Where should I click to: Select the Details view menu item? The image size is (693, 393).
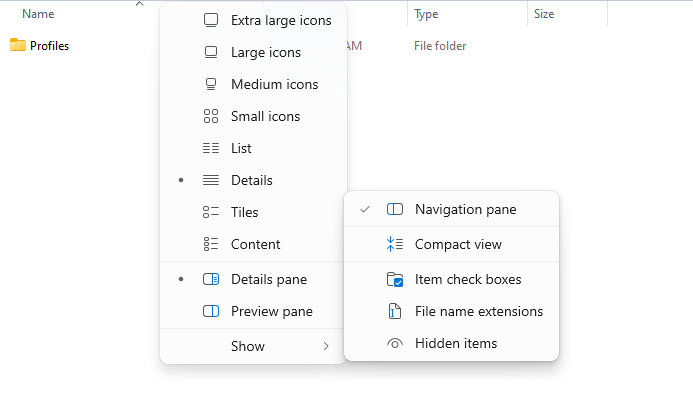(x=253, y=180)
